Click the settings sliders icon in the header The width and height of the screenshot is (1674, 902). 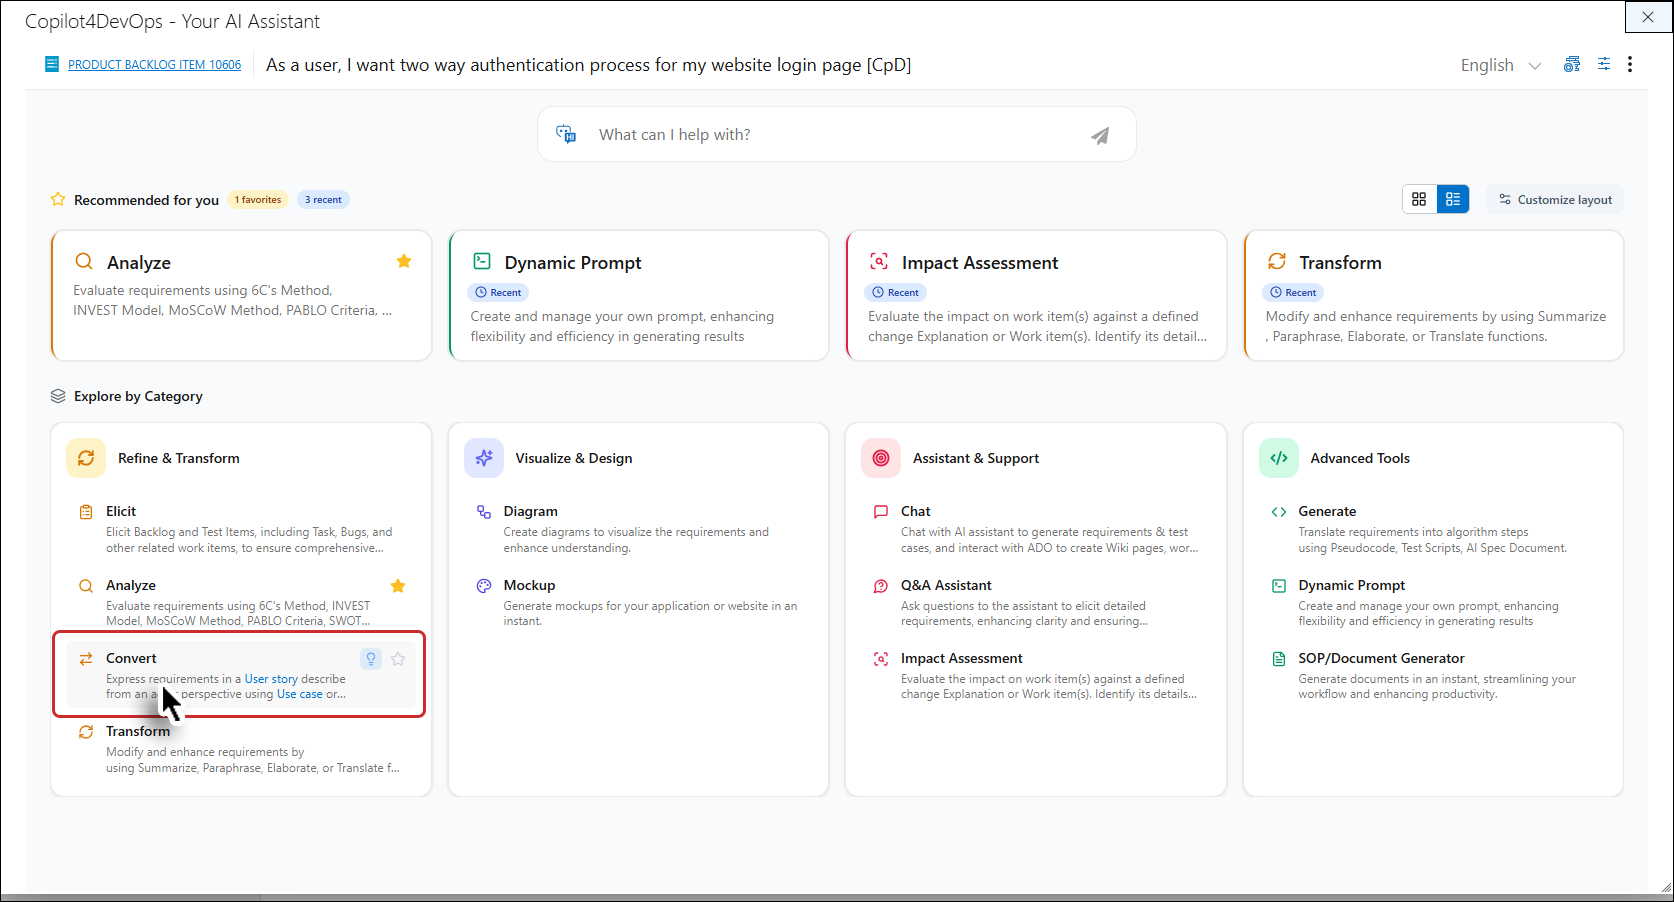pyautogui.click(x=1603, y=64)
